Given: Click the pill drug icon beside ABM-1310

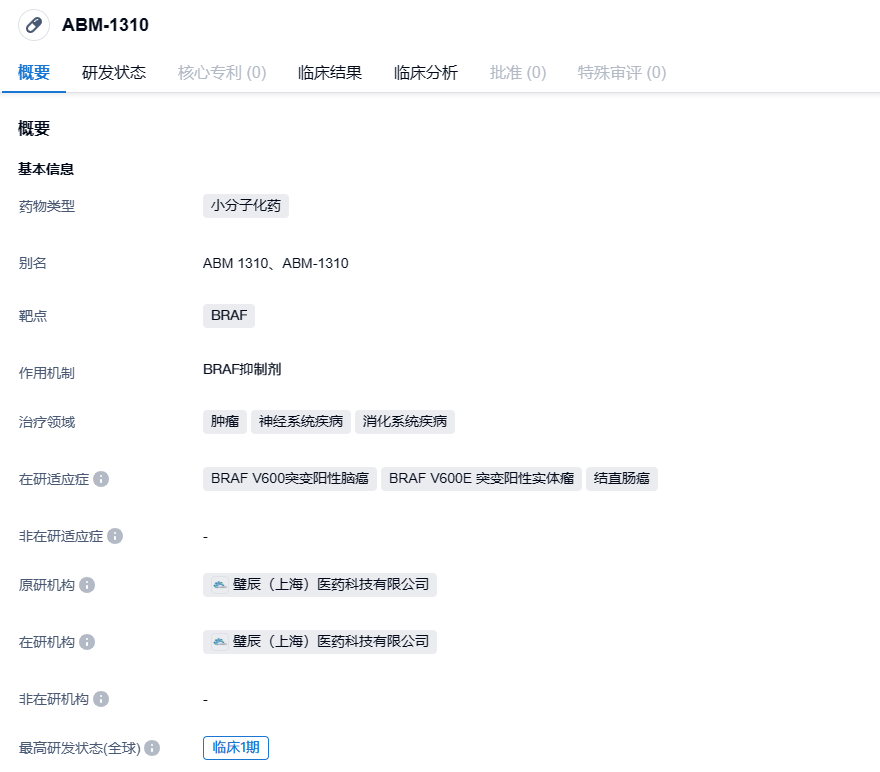Looking at the screenshot, I should [x=34, y=25].
